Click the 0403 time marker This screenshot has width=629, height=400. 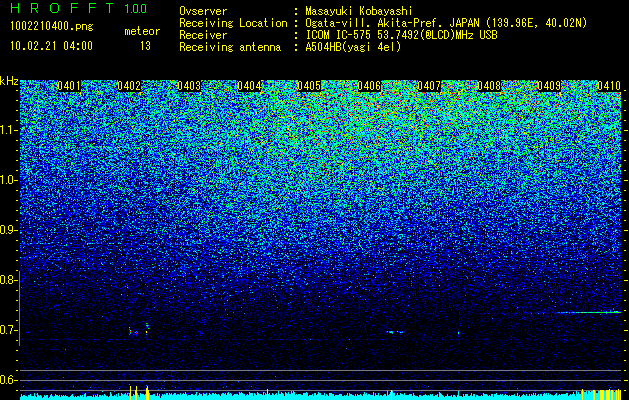pos(189,86)
